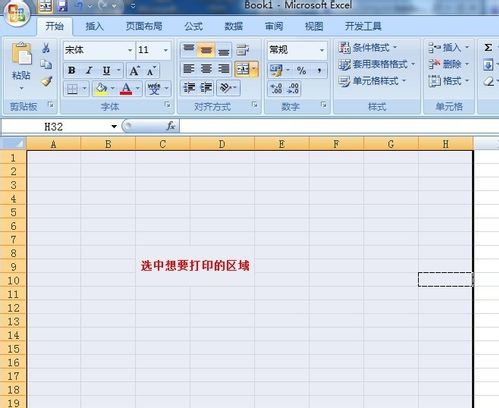Click the 粘贴 paste button
The width and height of the screenshot is (499, 408).
22,66
